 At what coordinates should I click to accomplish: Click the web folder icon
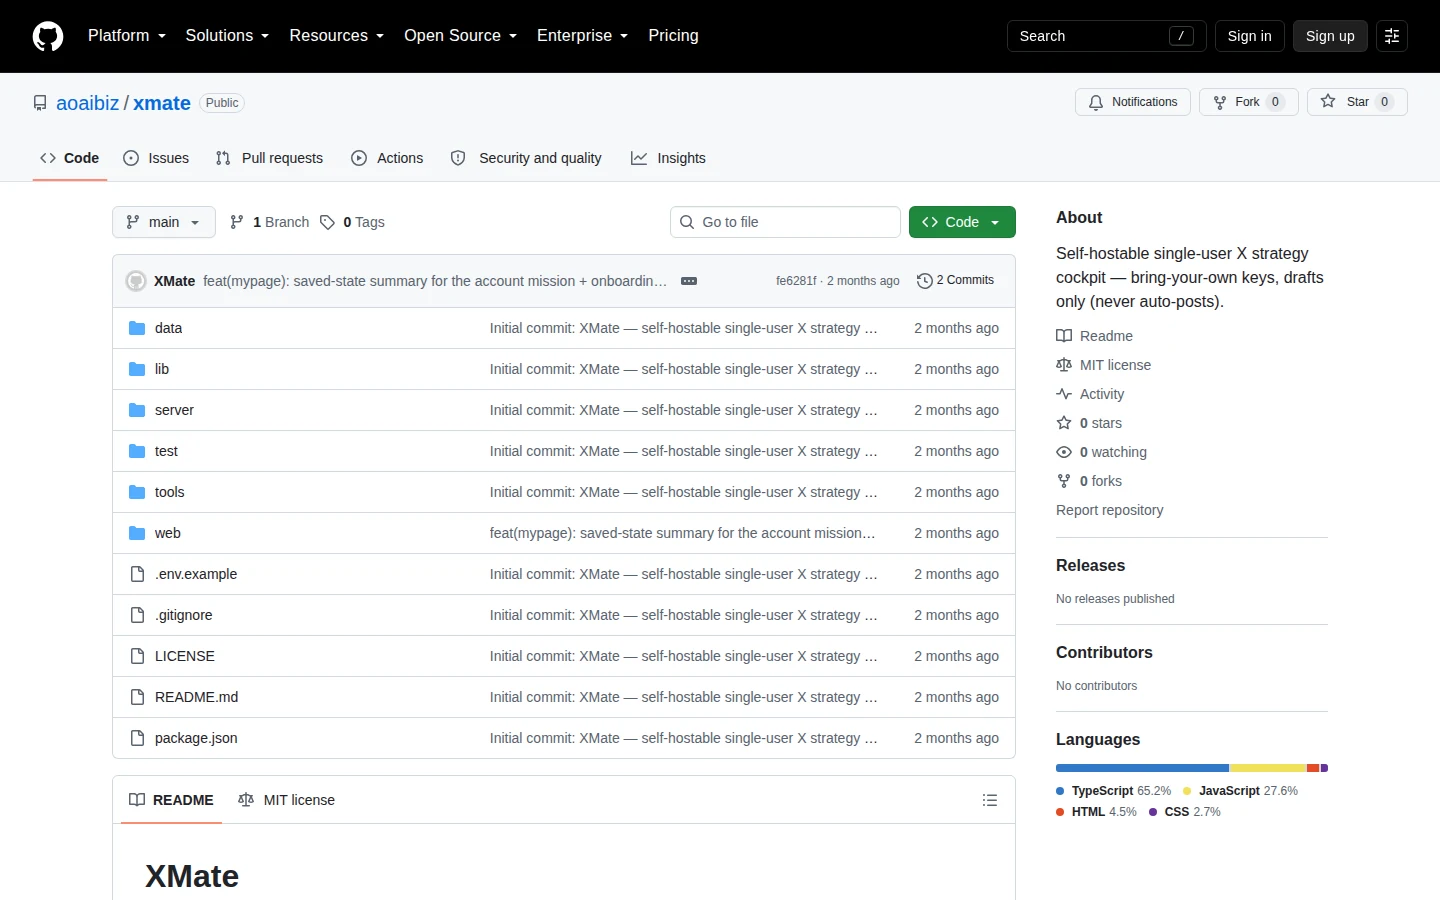click(137, 533)
